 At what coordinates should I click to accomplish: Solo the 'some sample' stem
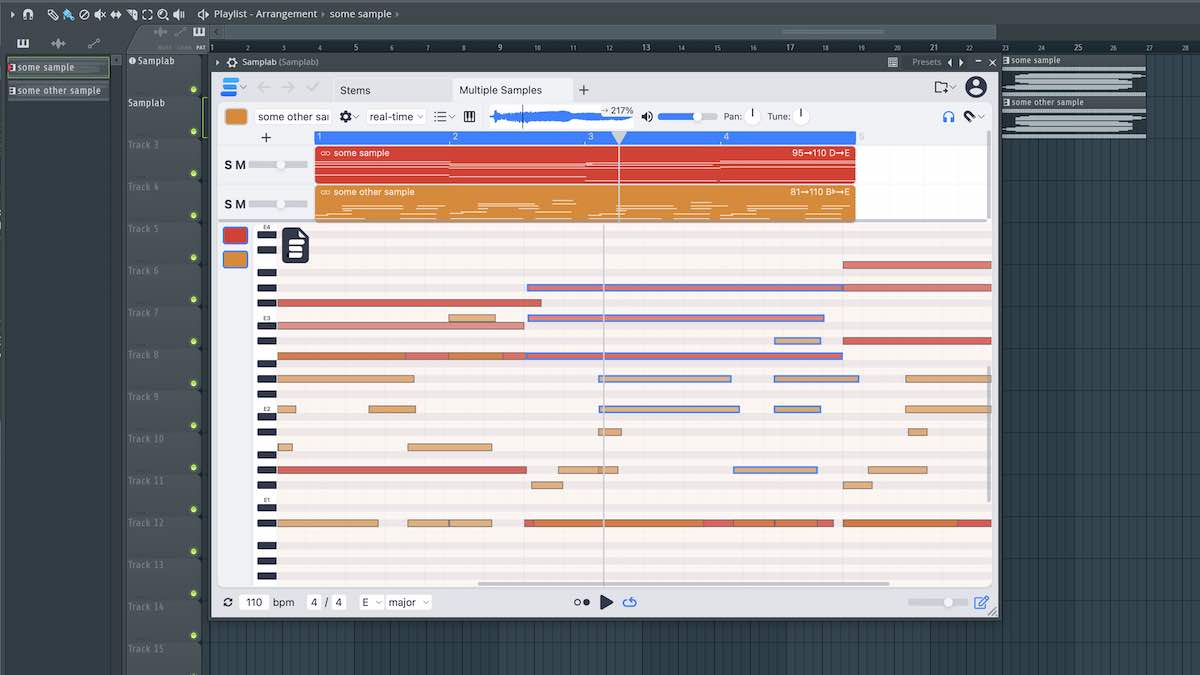pos(228,165)
